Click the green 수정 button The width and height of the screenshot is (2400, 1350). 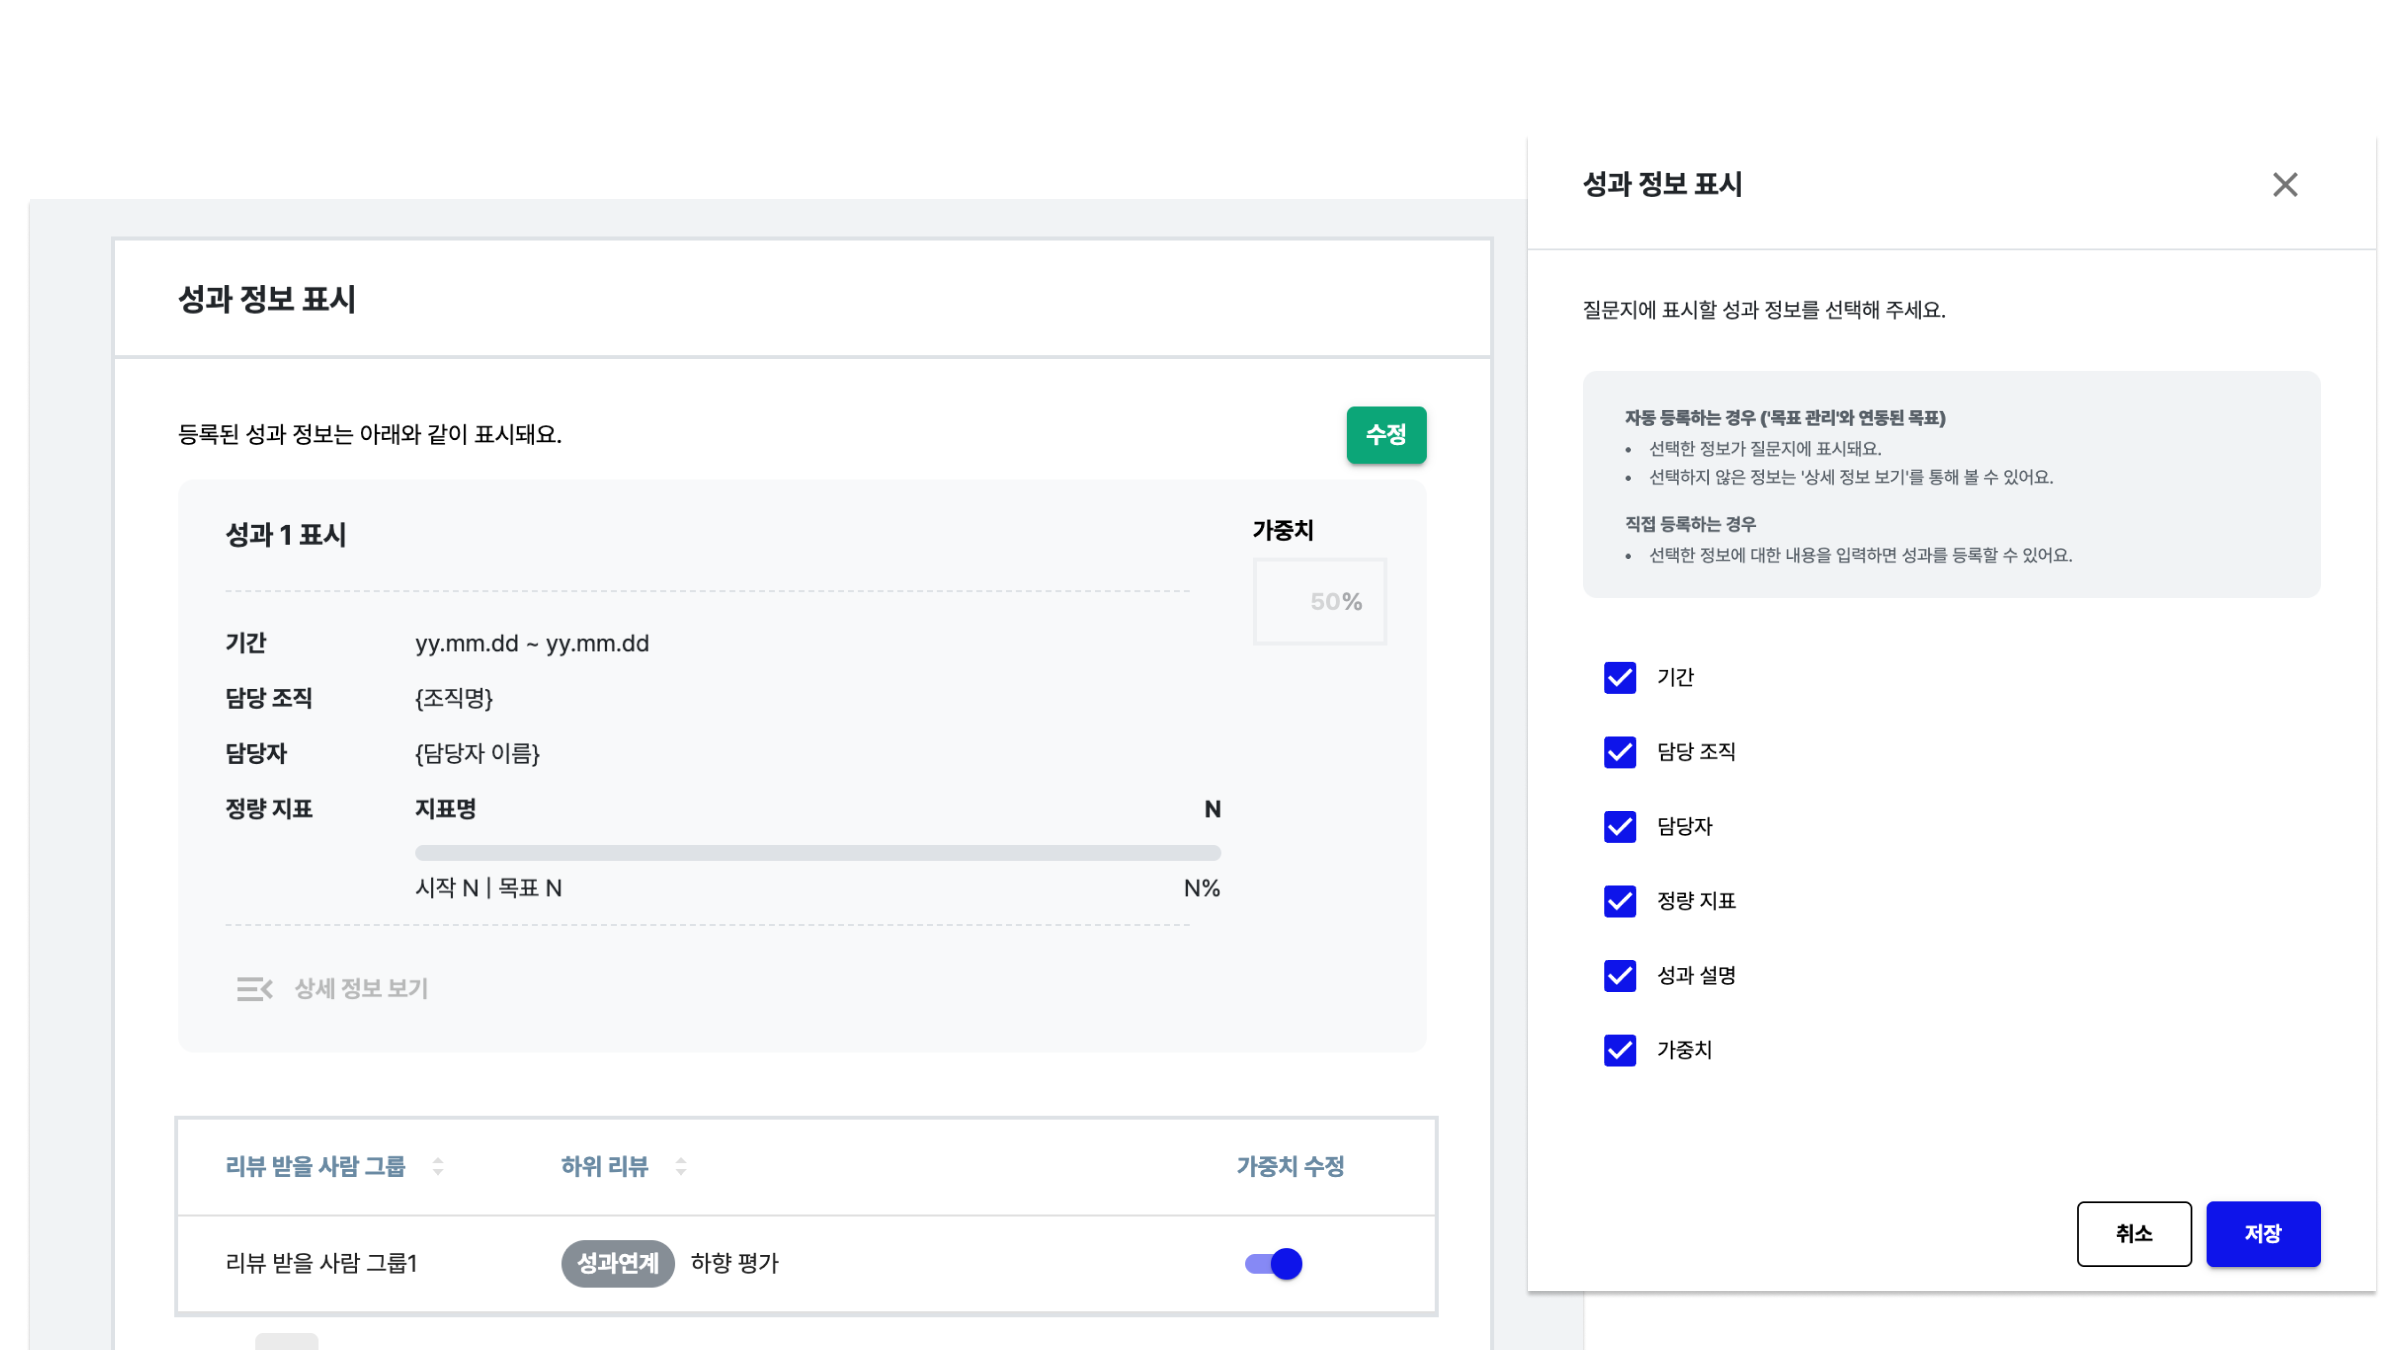(x=1386, y=435)
